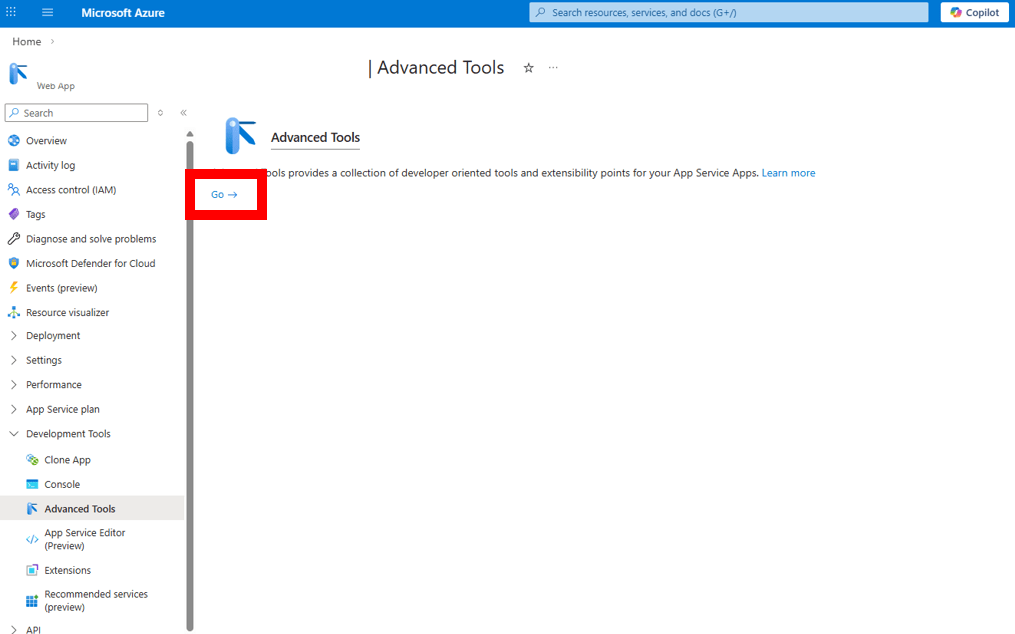Collapse the Development Tools section
The width and height of the screenshot is (1015, 634).
tap(67, 434)
